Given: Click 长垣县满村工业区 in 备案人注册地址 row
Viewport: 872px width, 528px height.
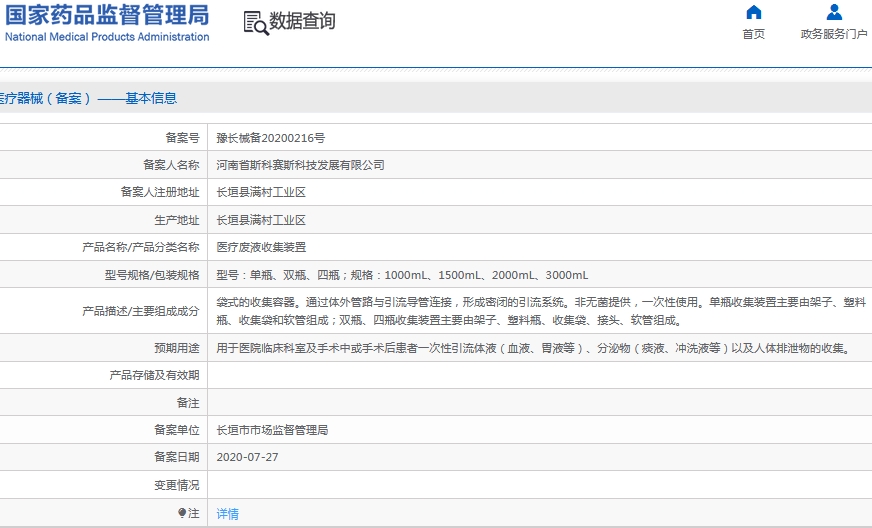Looking at the screenshot, I should (261, 193).
